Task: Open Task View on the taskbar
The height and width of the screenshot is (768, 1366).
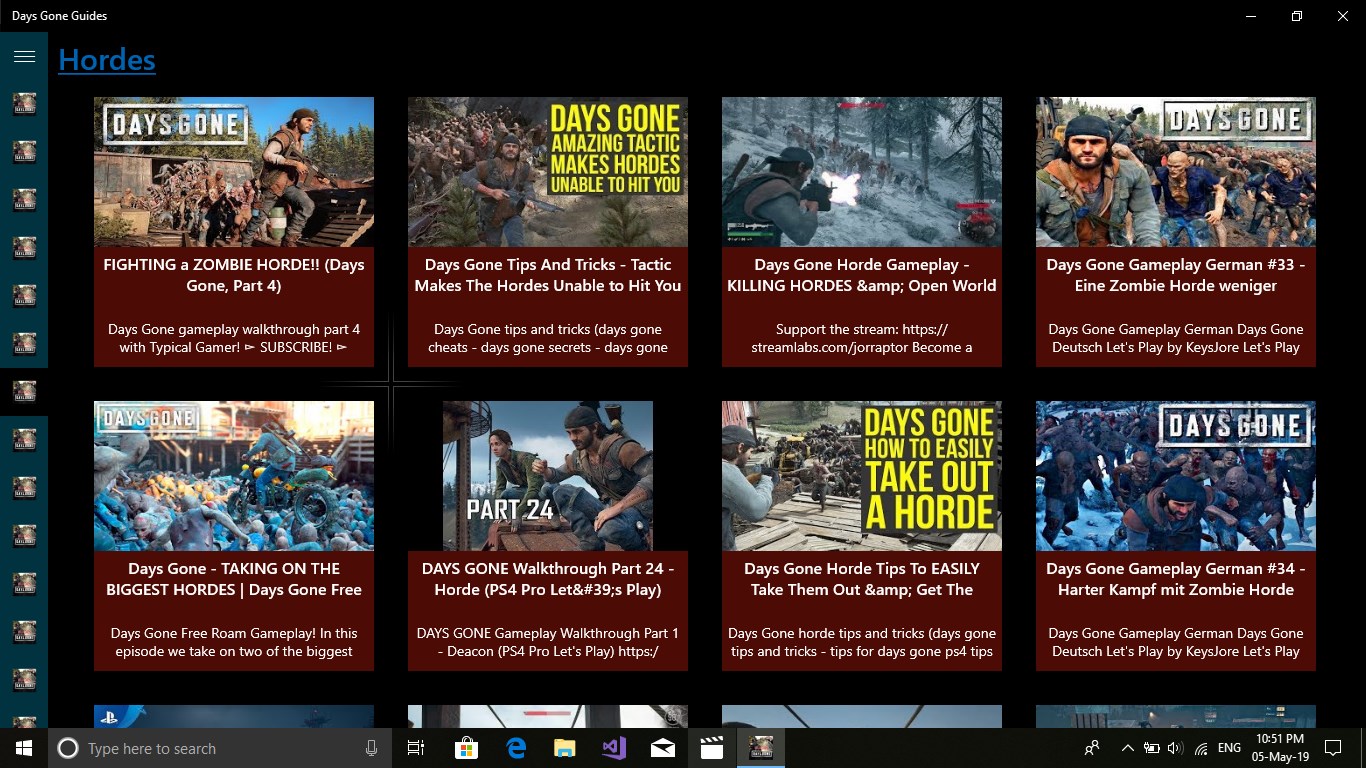Action: 416,748
